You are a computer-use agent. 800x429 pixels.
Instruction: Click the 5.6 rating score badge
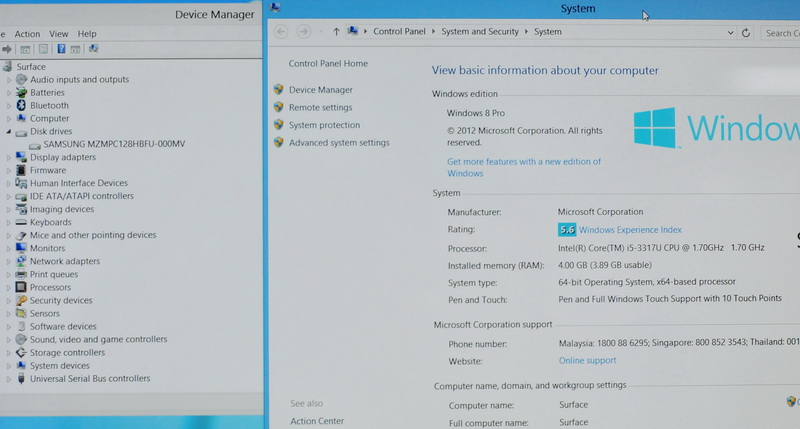(x=567, y=230)
